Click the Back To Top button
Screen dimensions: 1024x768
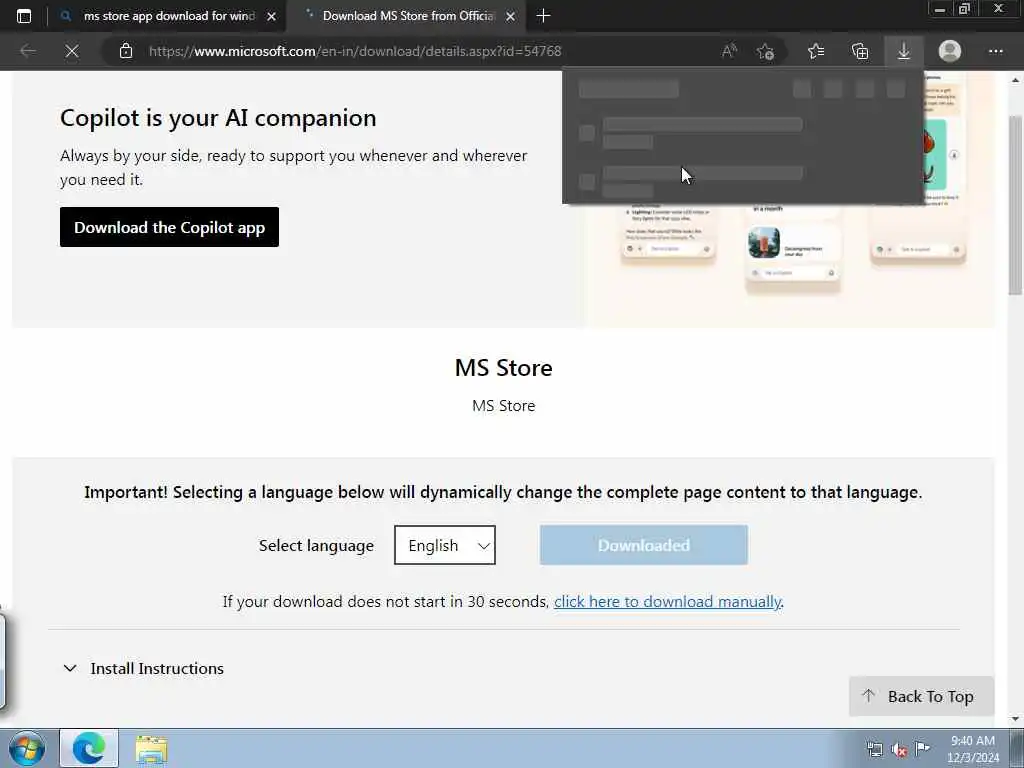click(921, 696)
